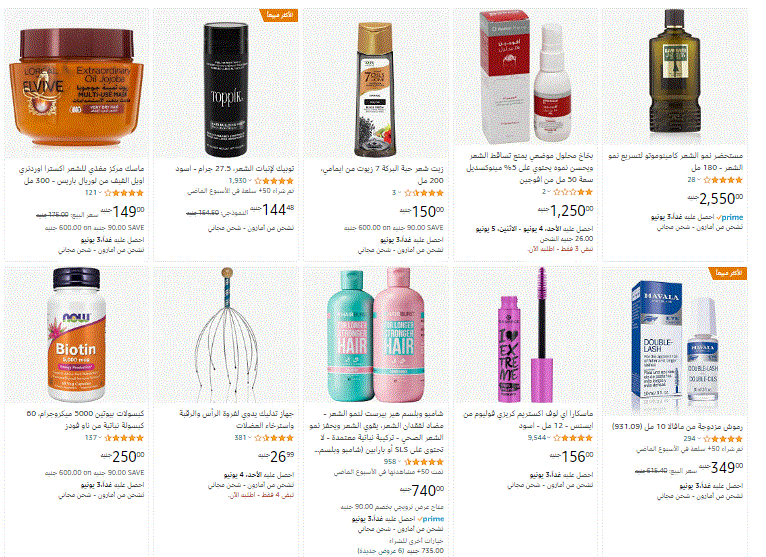Open the Biotin 5000 mcg capsules title link
The image size is (766, 557).
tap(85, 420)
